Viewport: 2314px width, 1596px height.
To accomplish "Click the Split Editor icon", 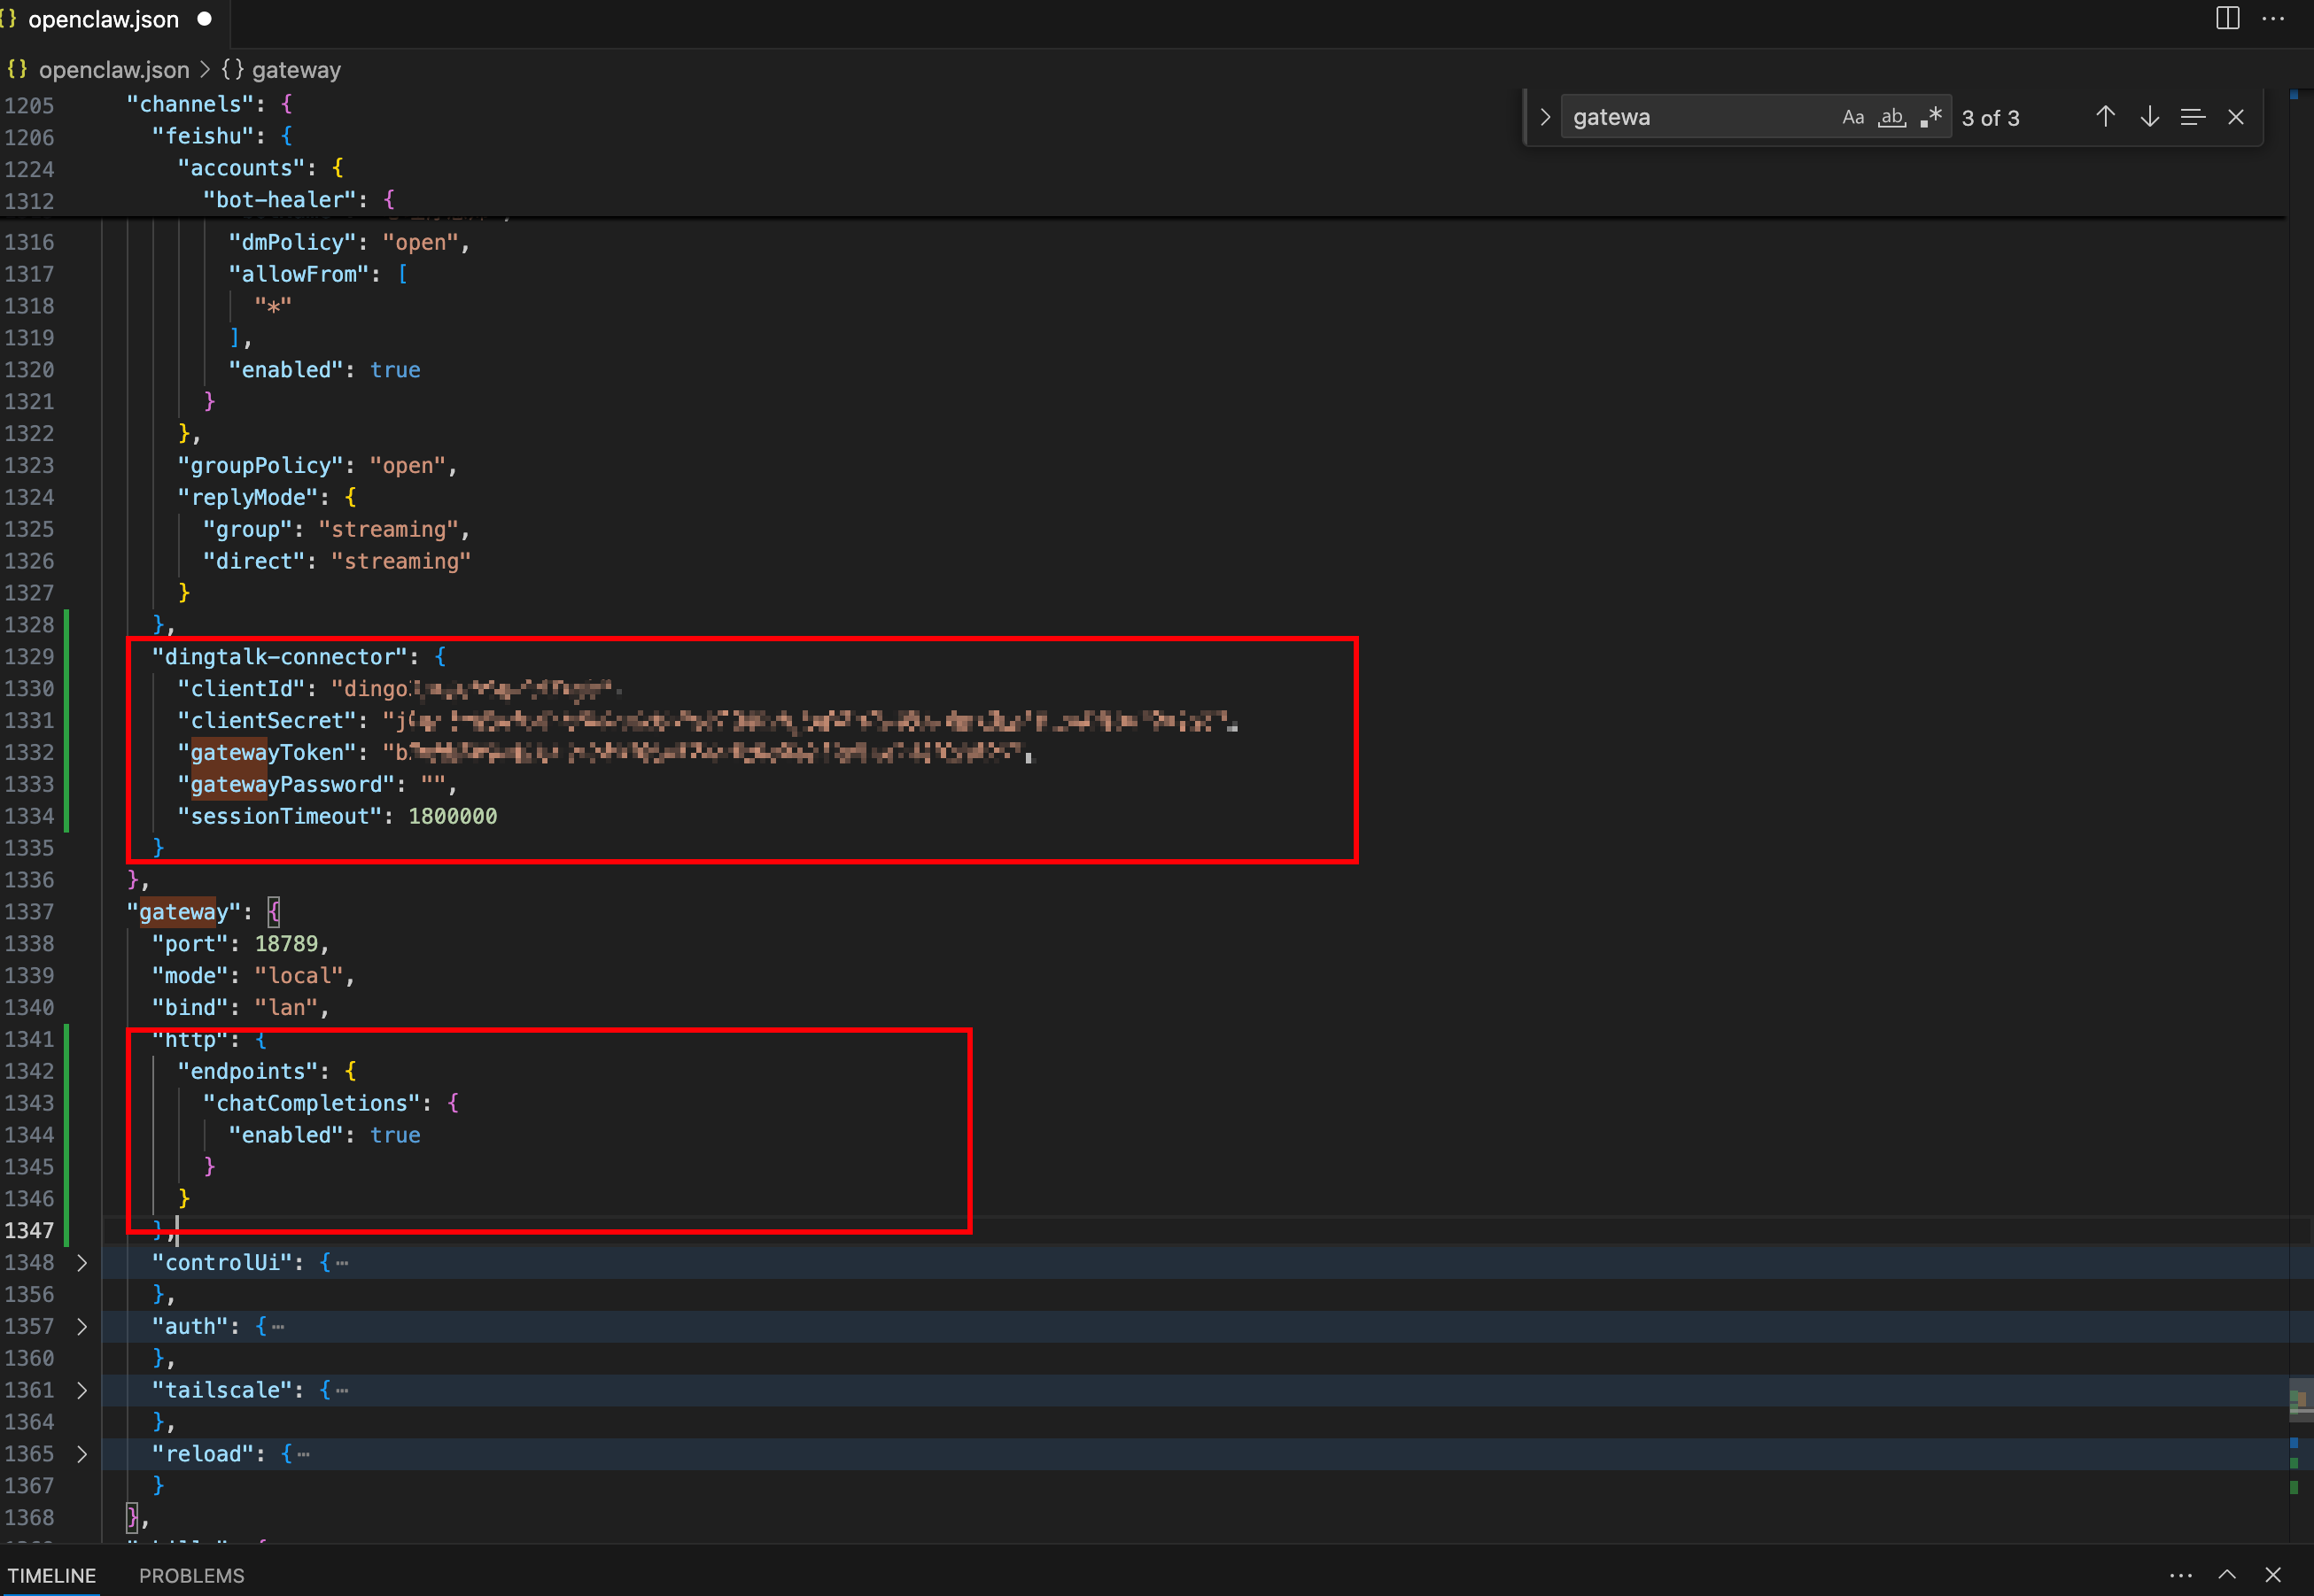I will 2227,19.
